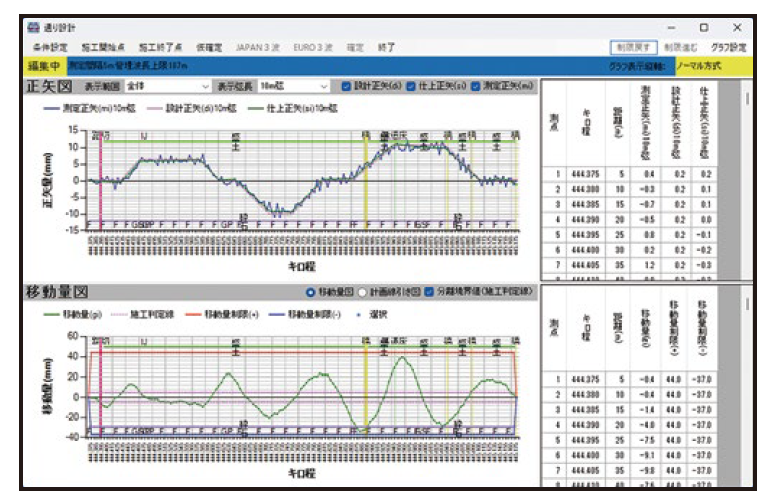
Task: Toggle the 分離境界値(施工判定線) checkbox
Action: click(x=428, y=292)
